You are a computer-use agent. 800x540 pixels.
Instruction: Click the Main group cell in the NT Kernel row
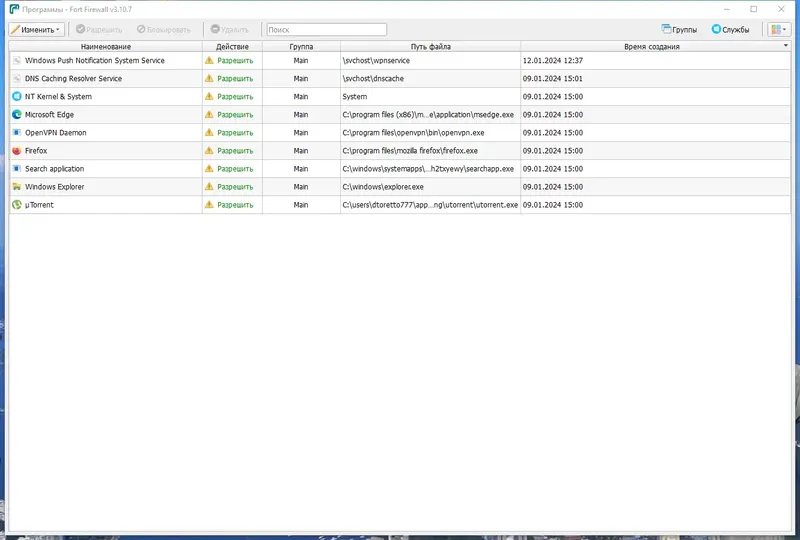pos(301,96)
